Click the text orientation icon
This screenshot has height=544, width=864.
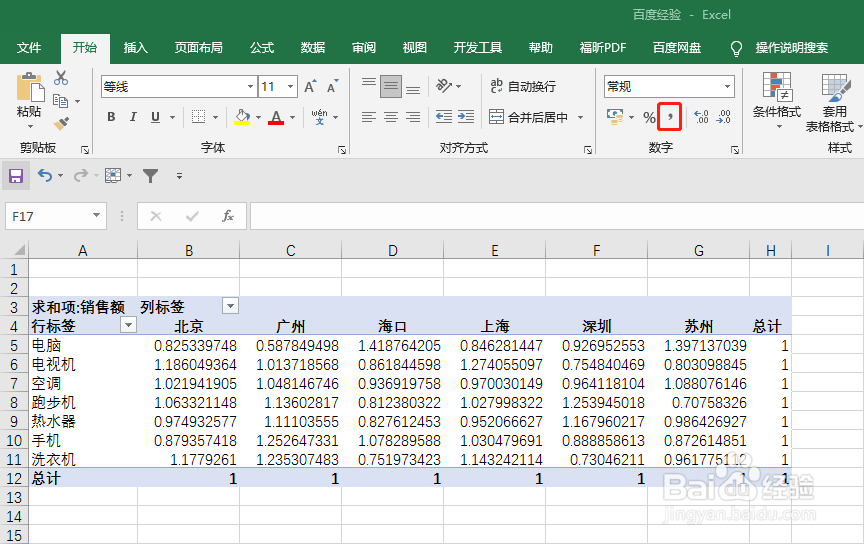[444, 86]
